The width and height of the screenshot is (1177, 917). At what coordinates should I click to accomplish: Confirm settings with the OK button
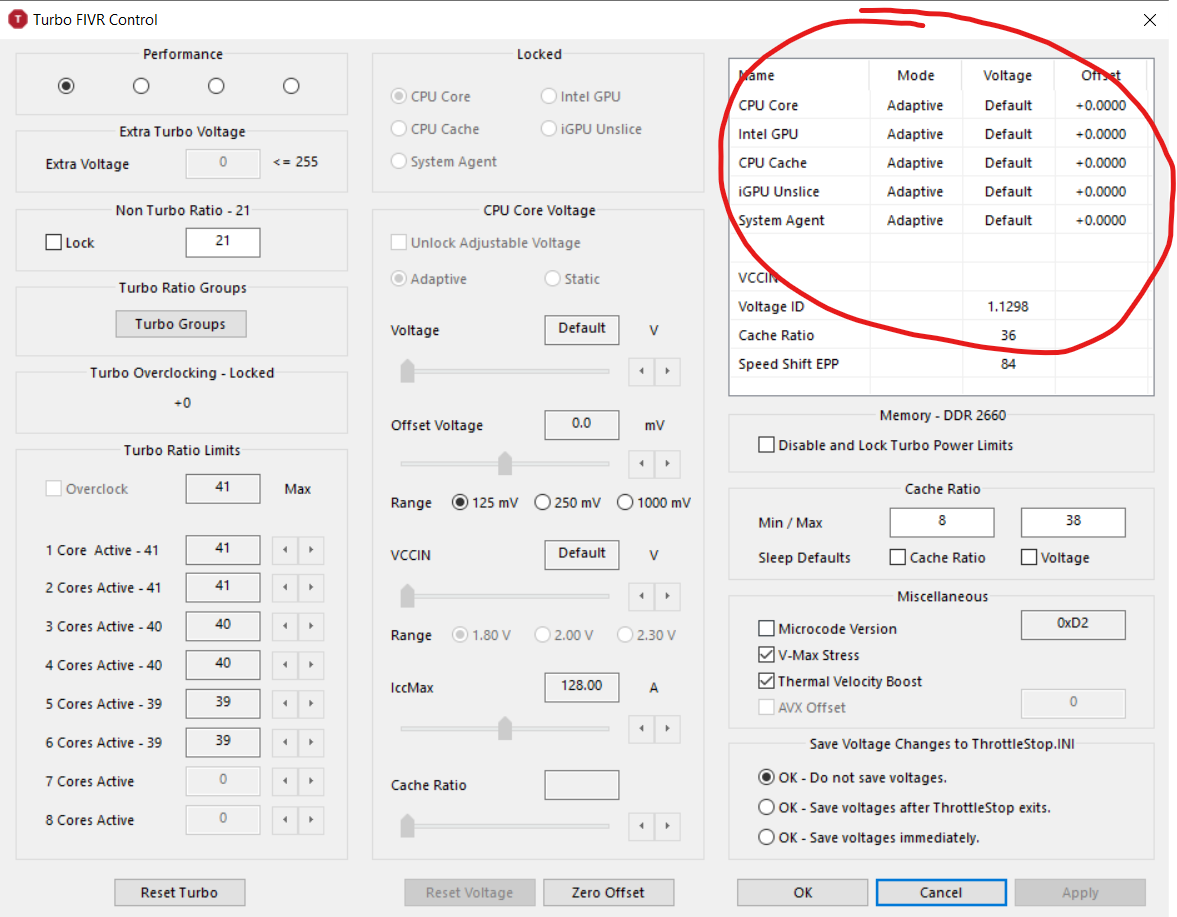[x=802, y=892]
